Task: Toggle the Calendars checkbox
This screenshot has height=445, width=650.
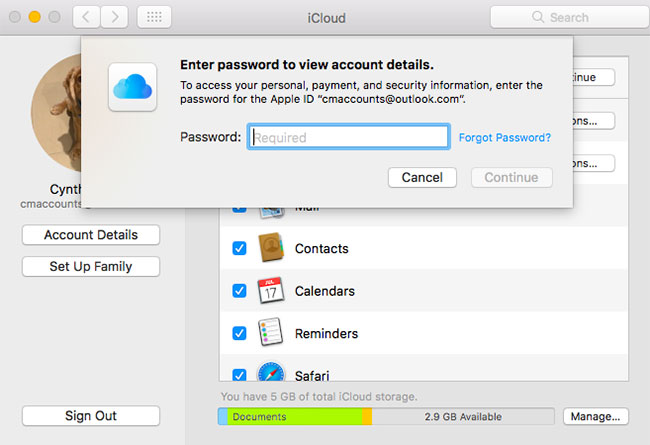Action: [240, 291]
